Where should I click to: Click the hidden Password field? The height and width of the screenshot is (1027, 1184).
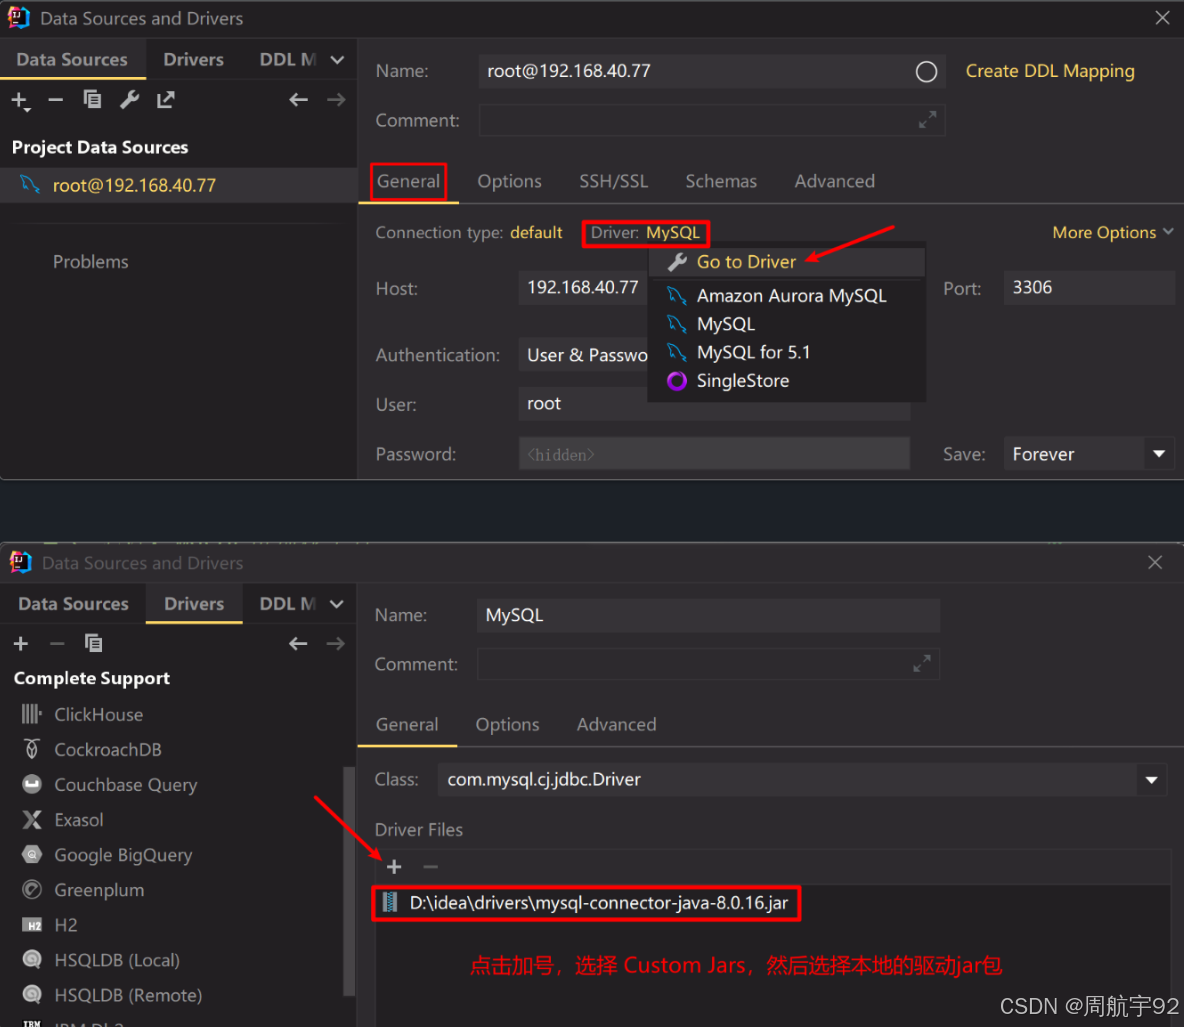pyautogui.click(x=714, y=454)
